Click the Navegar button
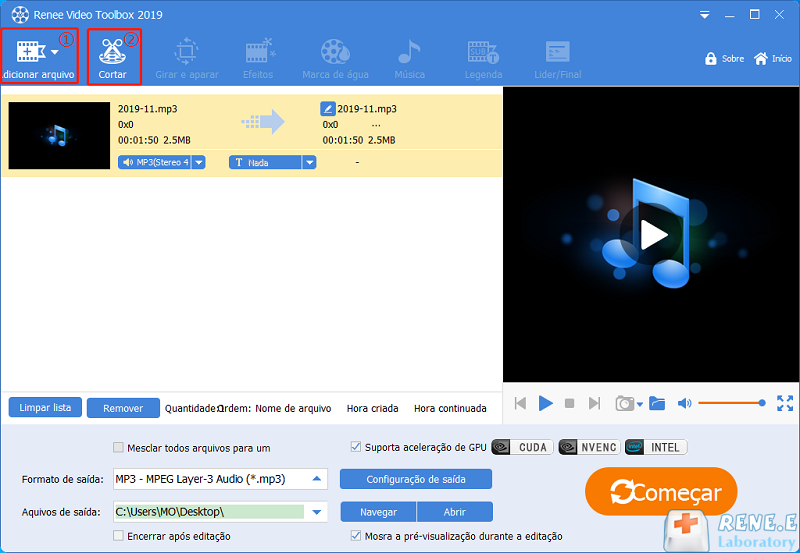This screenshot has height=553, width=800. tap(378, 512)
